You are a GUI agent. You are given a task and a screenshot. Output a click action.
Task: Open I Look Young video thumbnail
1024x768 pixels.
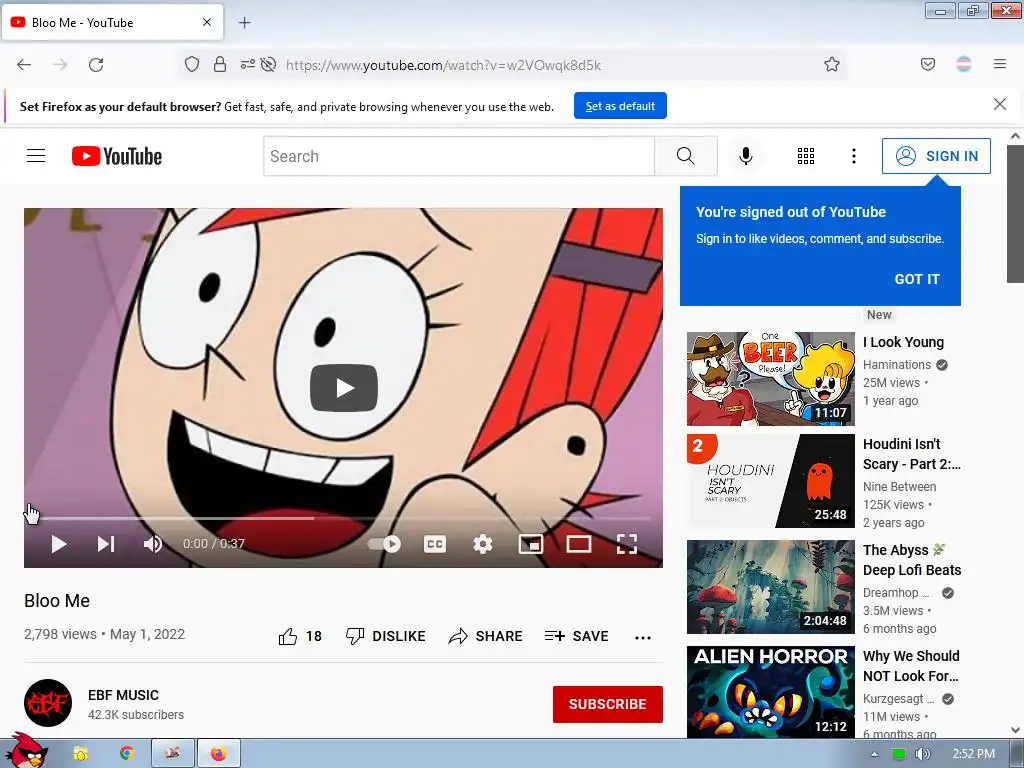[771, 379]
